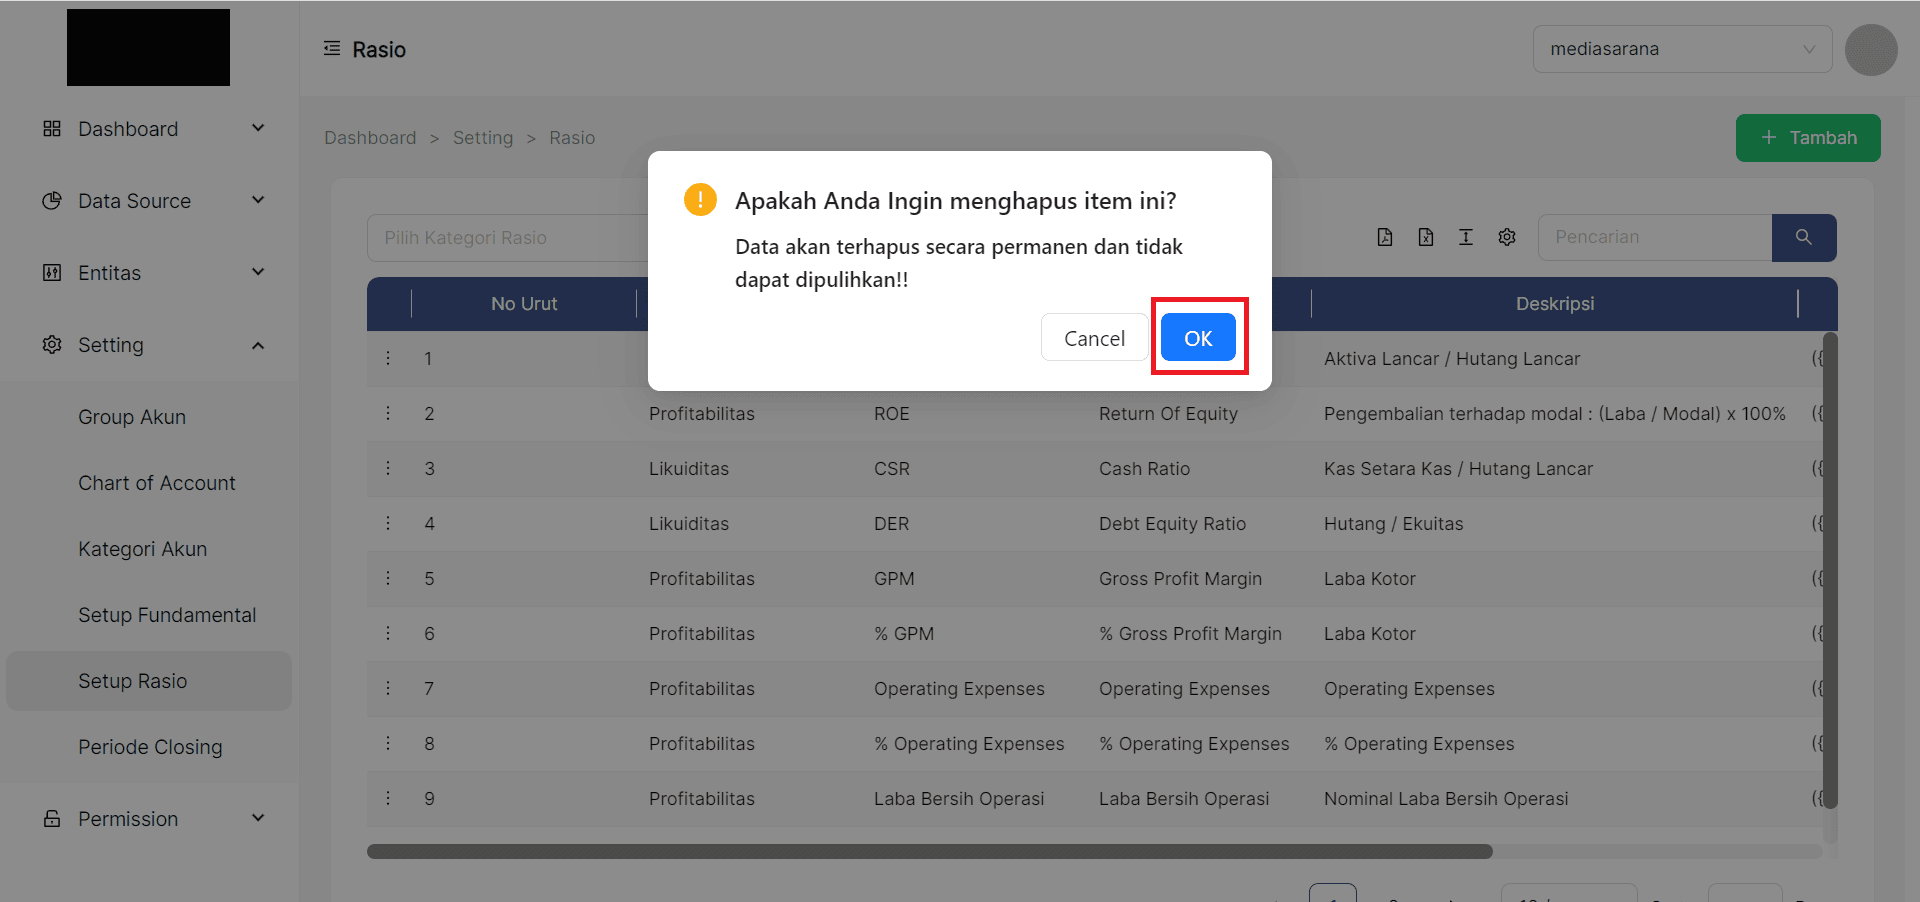Cancel the delete confirmation dialog
1920x902 pixels.
(x=1094, y=338)
